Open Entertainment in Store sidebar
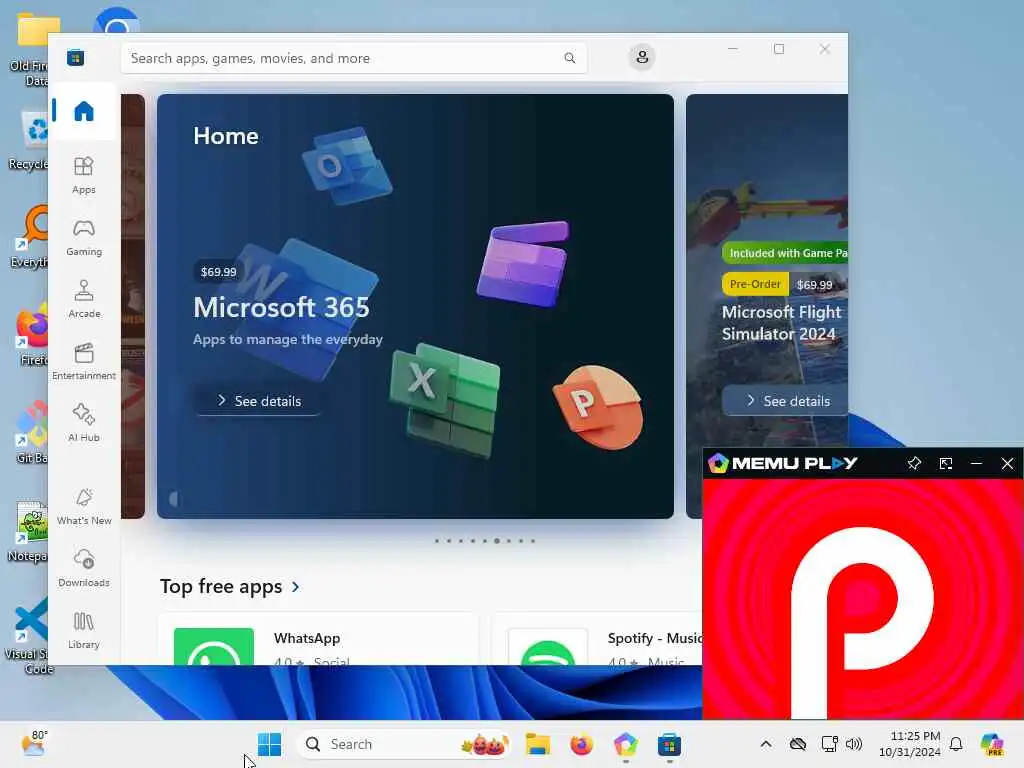 84,361
